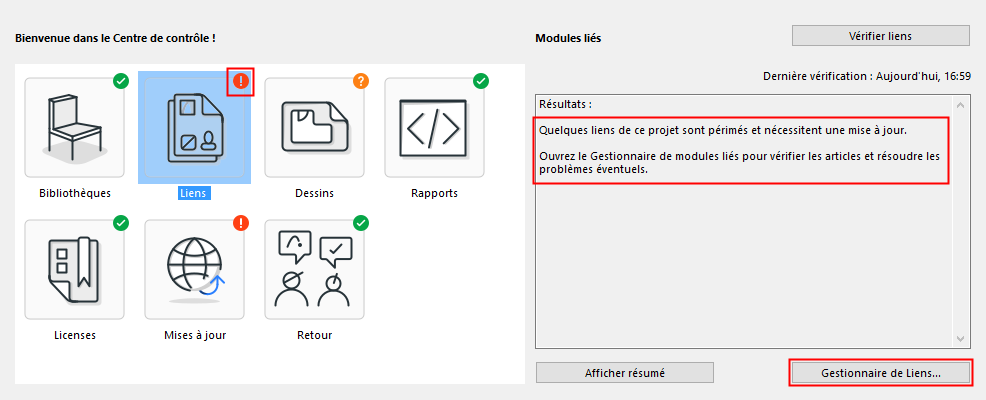Open Gestionnaire de Liens button

tap(880, 373)
